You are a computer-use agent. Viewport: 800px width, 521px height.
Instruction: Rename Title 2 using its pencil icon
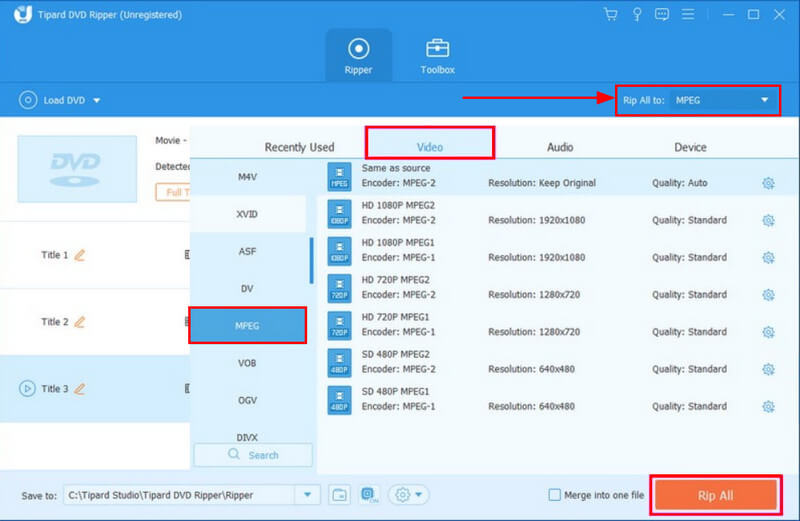click(80, 322)
